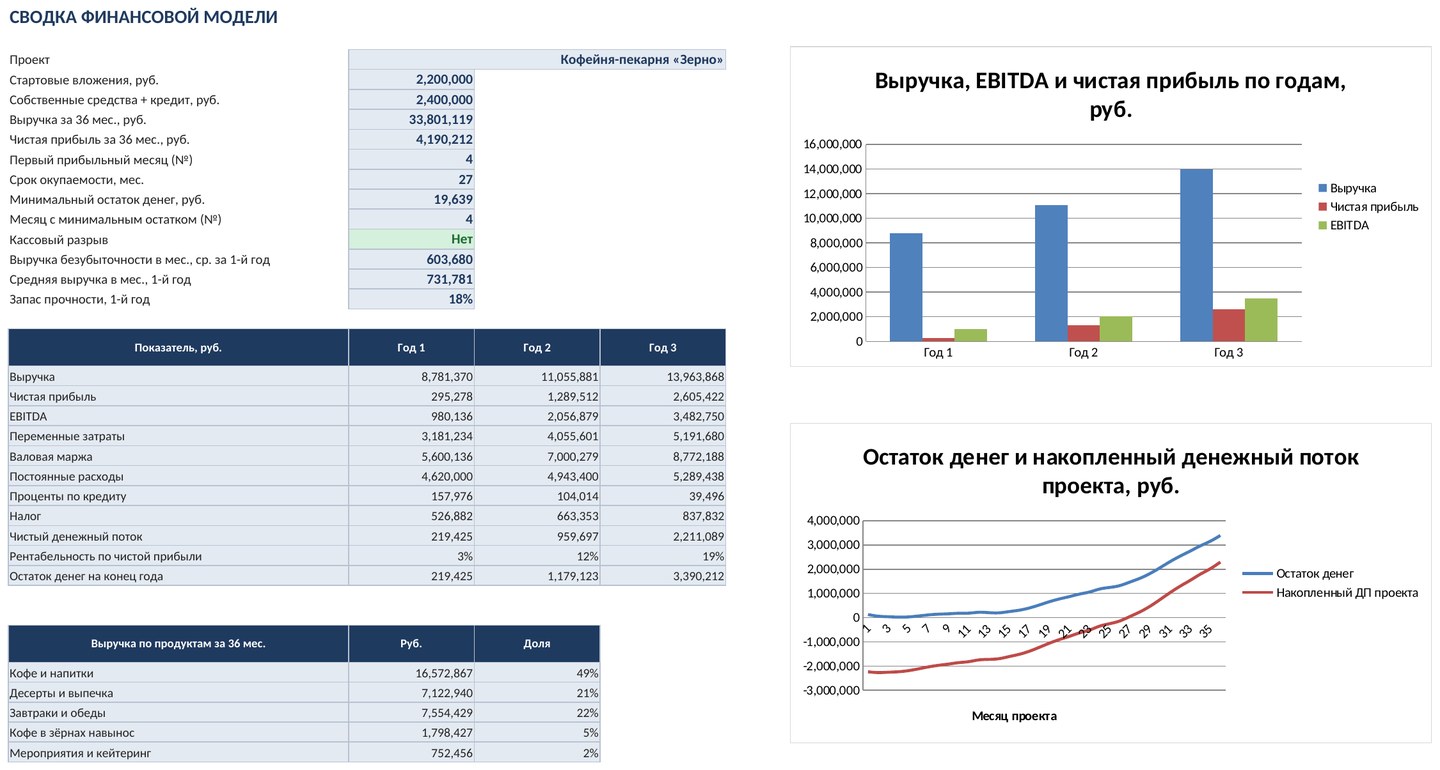Click the "Доля" column header
Image resolution: width=1440 pixels, height=770 pixels.
537,644
